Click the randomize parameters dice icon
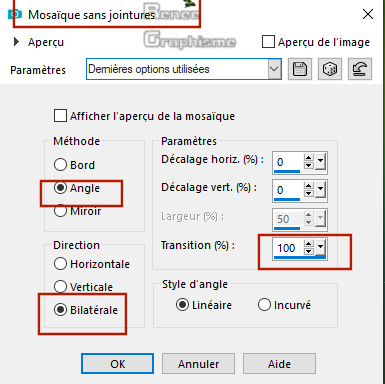Viewport: 385px width, 384px height. click(x=330, y=69)
